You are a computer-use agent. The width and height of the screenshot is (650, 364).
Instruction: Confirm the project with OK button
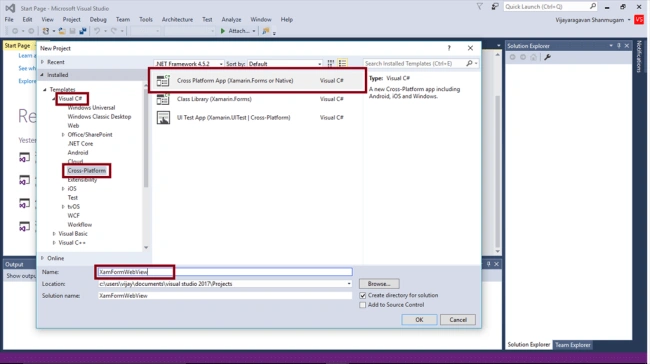(x=419, y=320)
